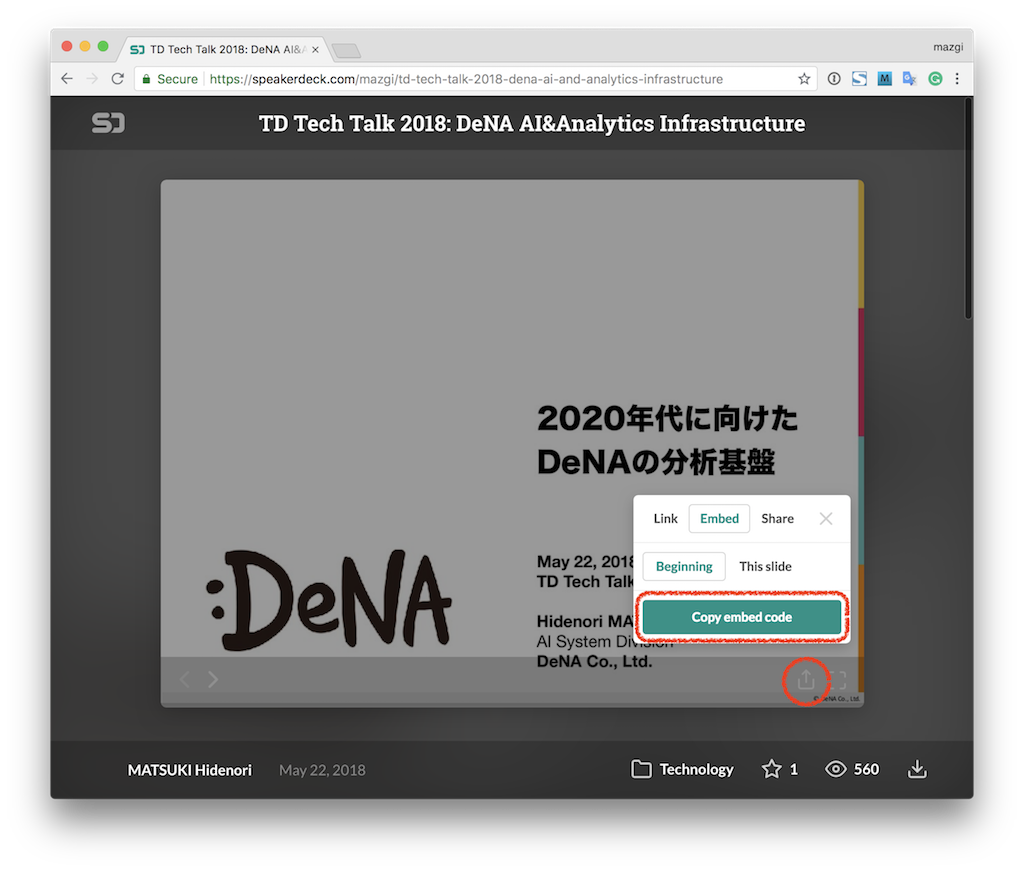Viewport: 1024px width, 871px height.
Task: Enter fullscreen mode on the slide player
Action: coord(838,680)
